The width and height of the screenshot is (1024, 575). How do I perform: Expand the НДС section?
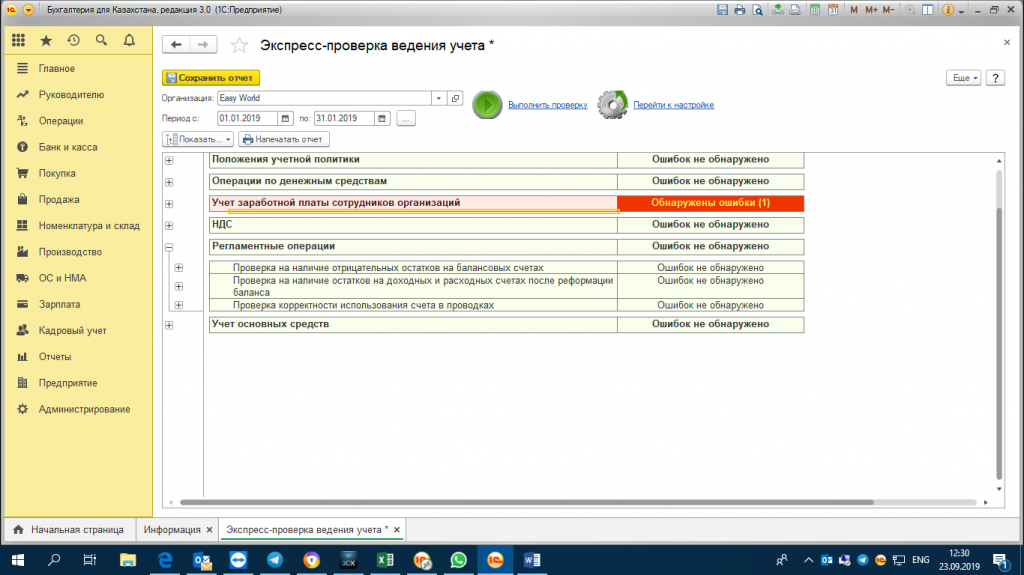click(169, 225)
